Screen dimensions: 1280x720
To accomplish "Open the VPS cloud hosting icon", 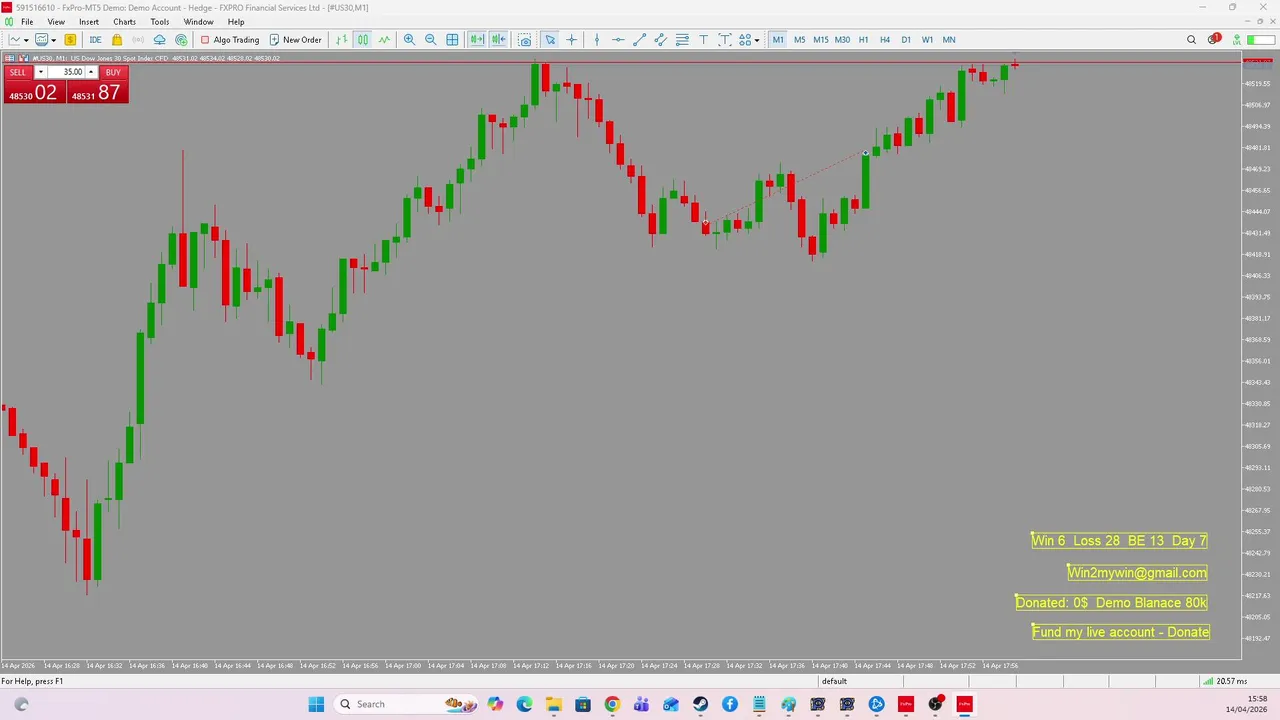I will 159,40.
